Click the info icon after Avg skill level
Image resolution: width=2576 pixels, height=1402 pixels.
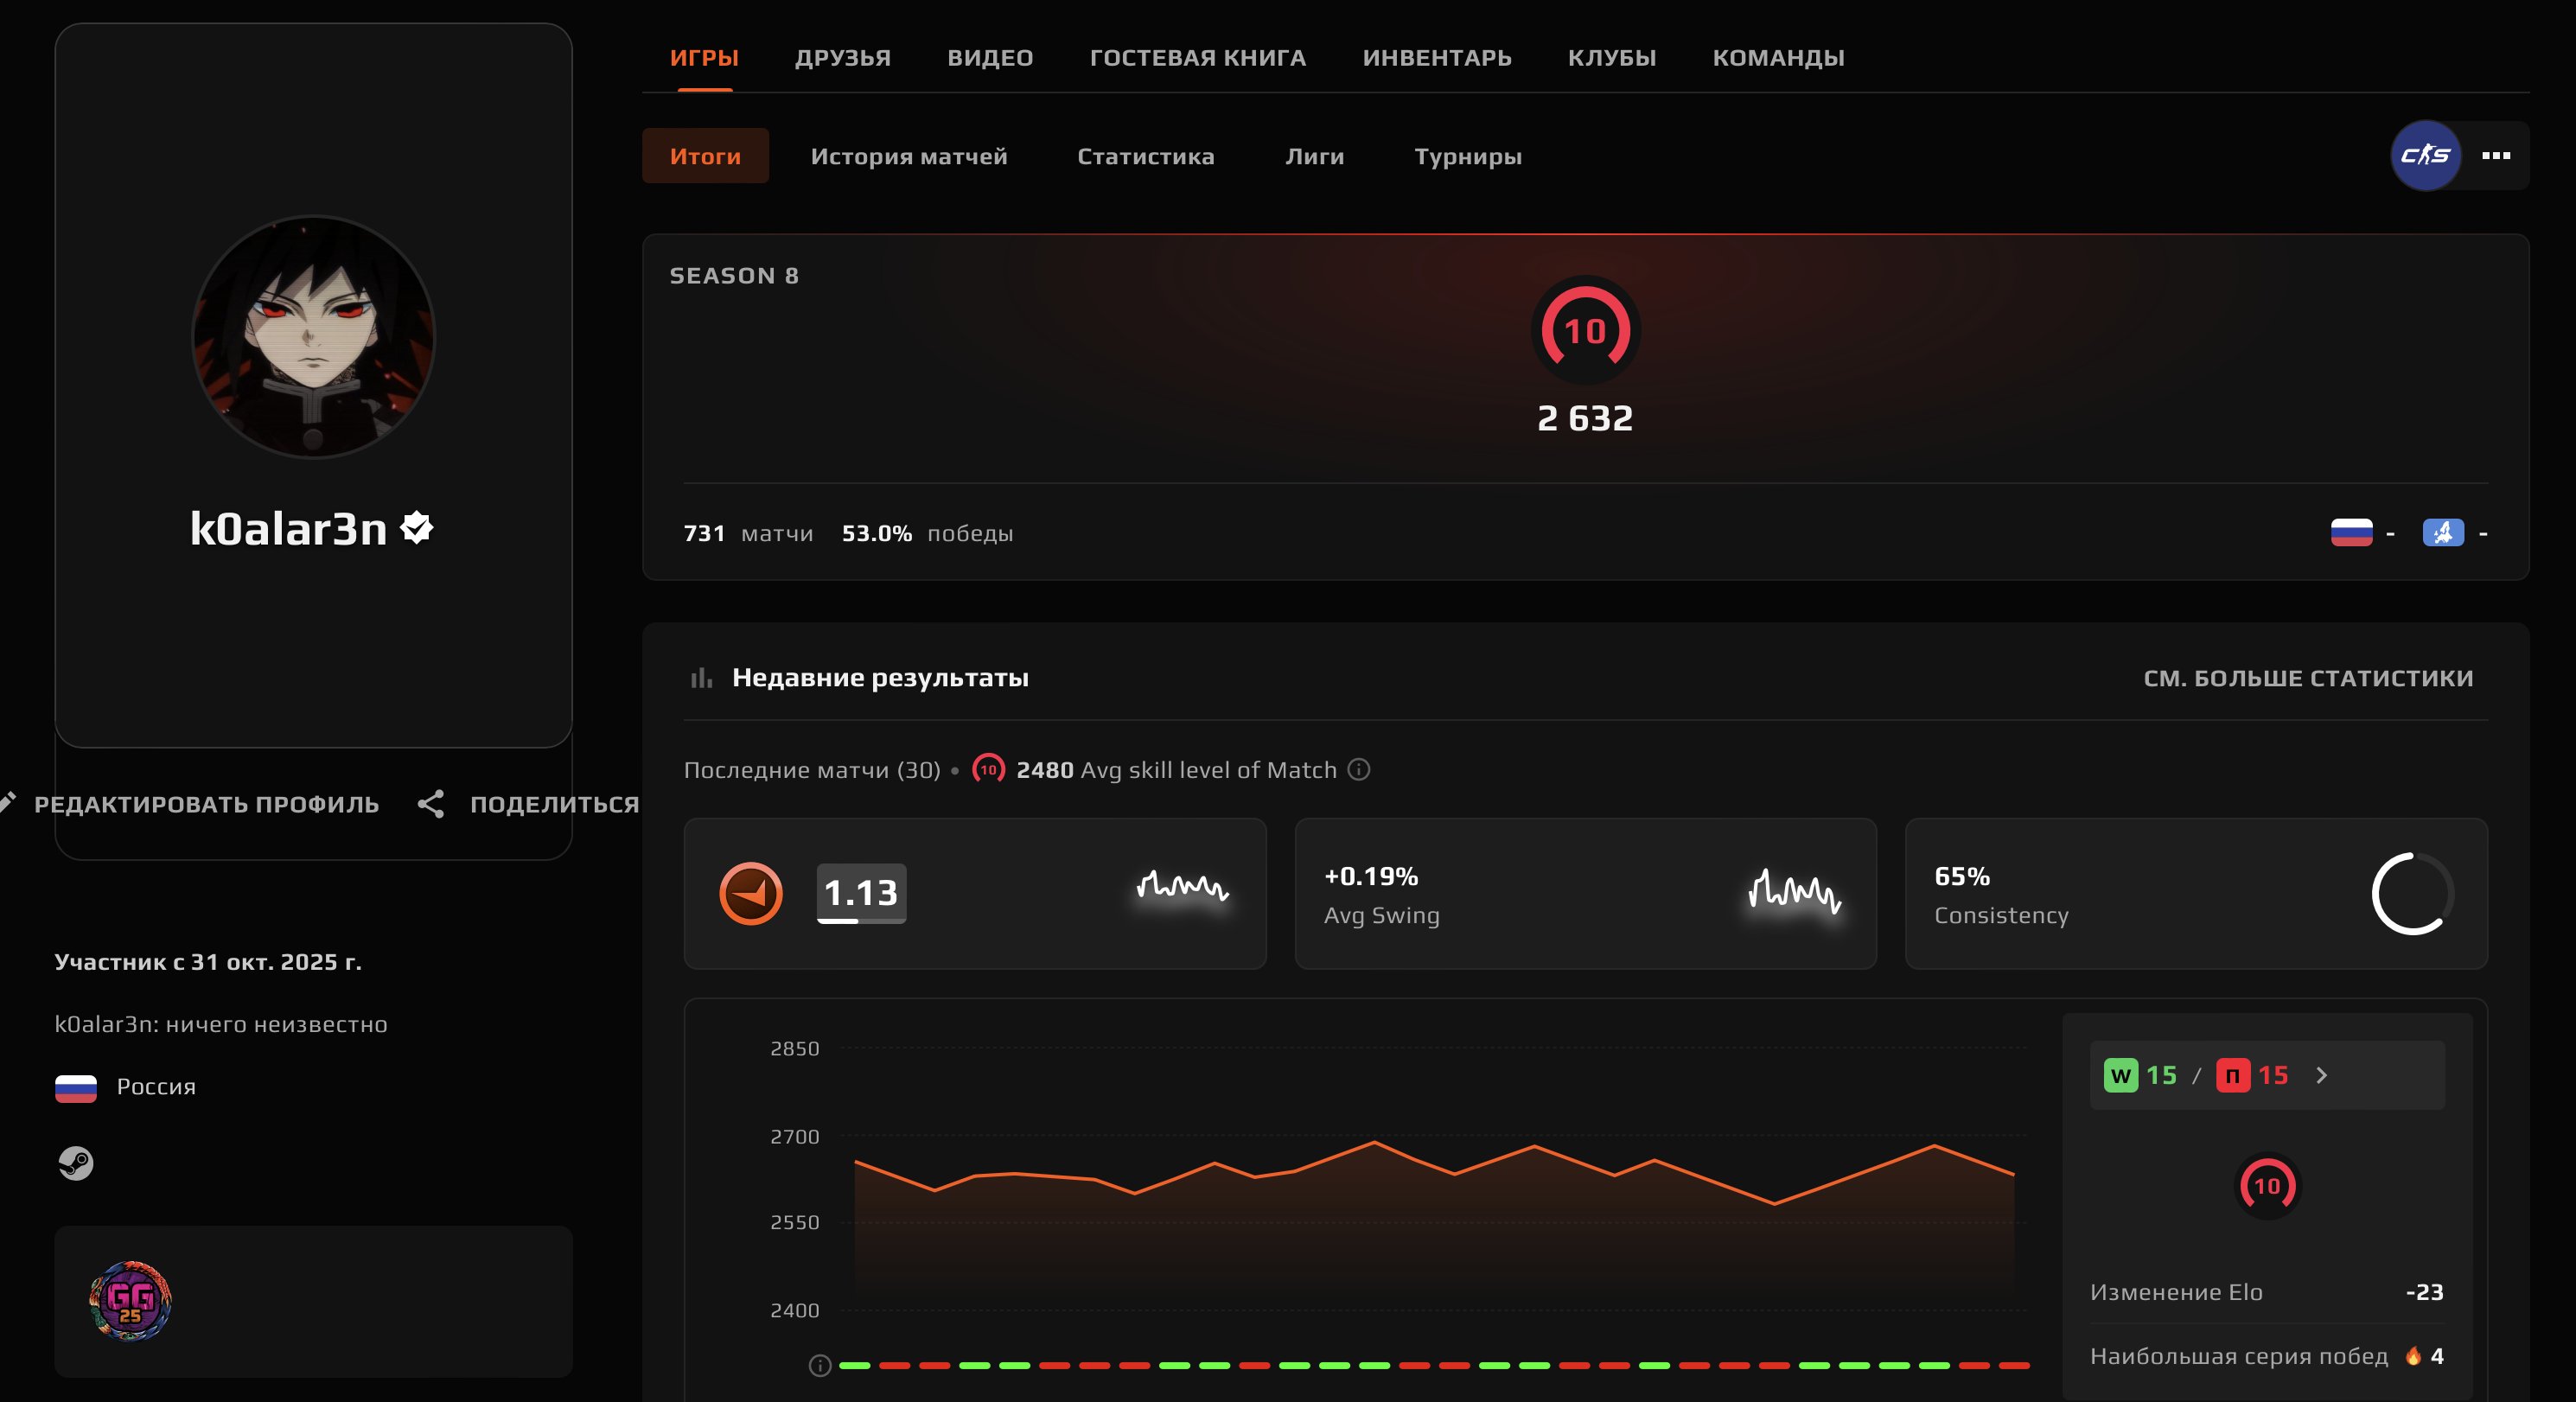point(1358,769)
